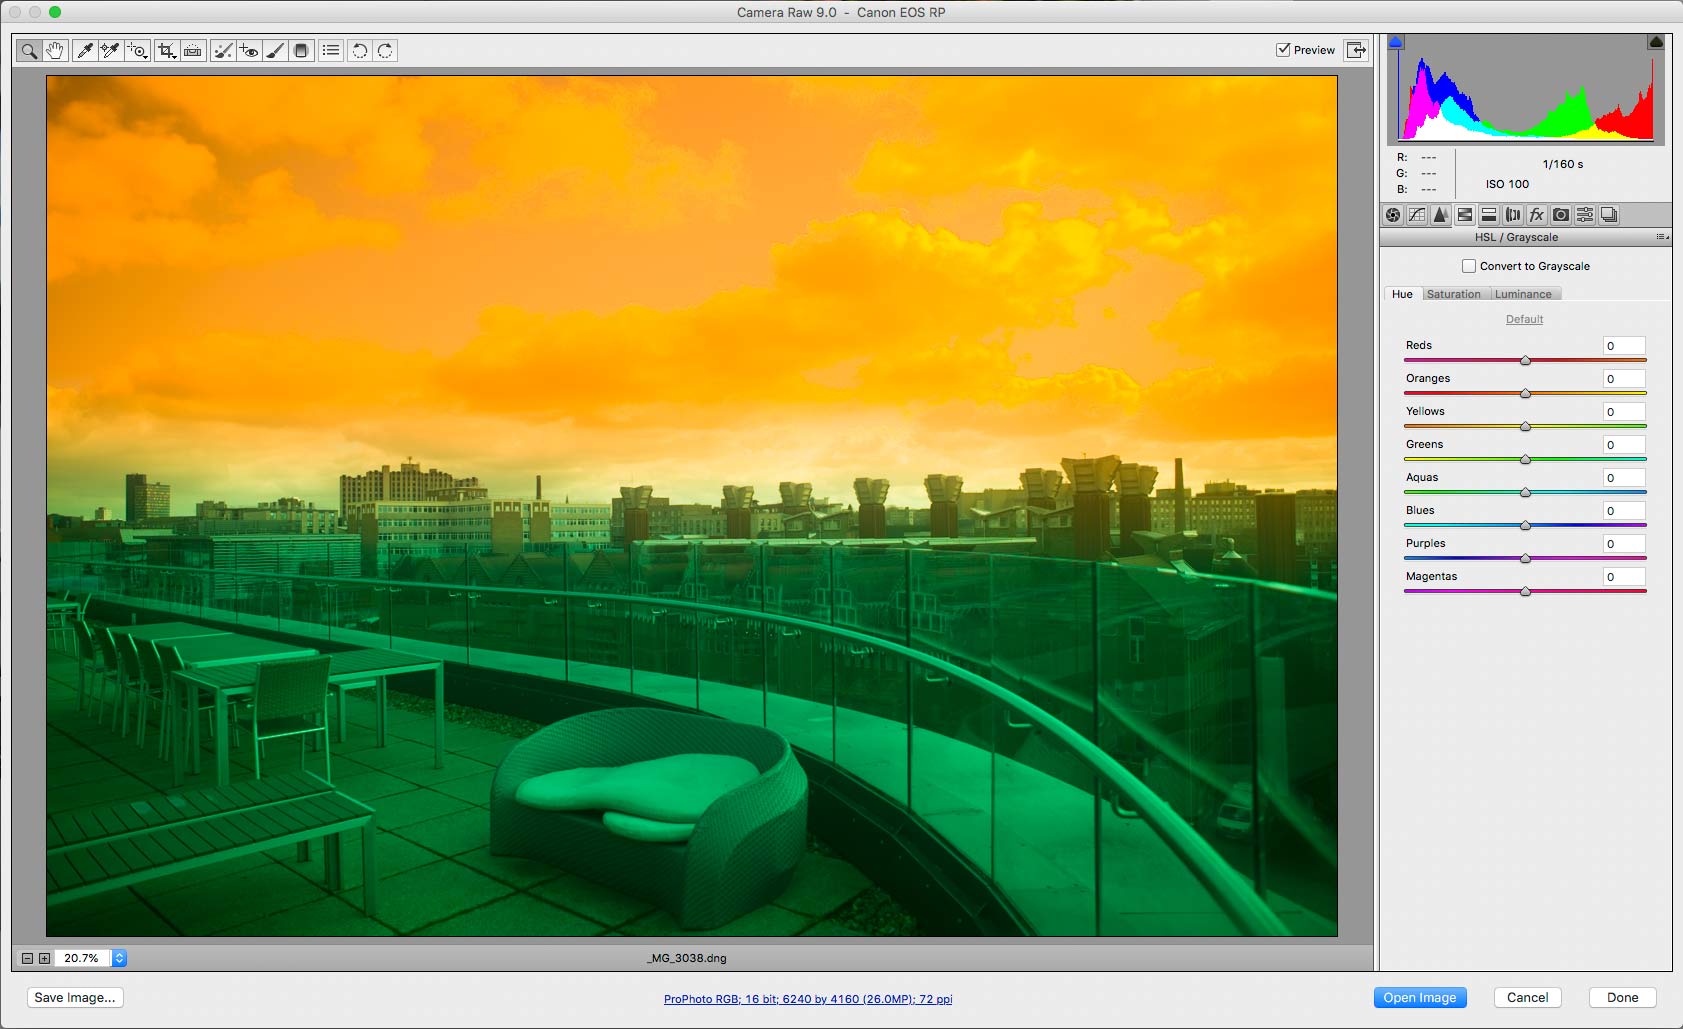Screen dimensions: 1683x1029
Task: Click the Open Image button
Action: tap(1420, 997)
